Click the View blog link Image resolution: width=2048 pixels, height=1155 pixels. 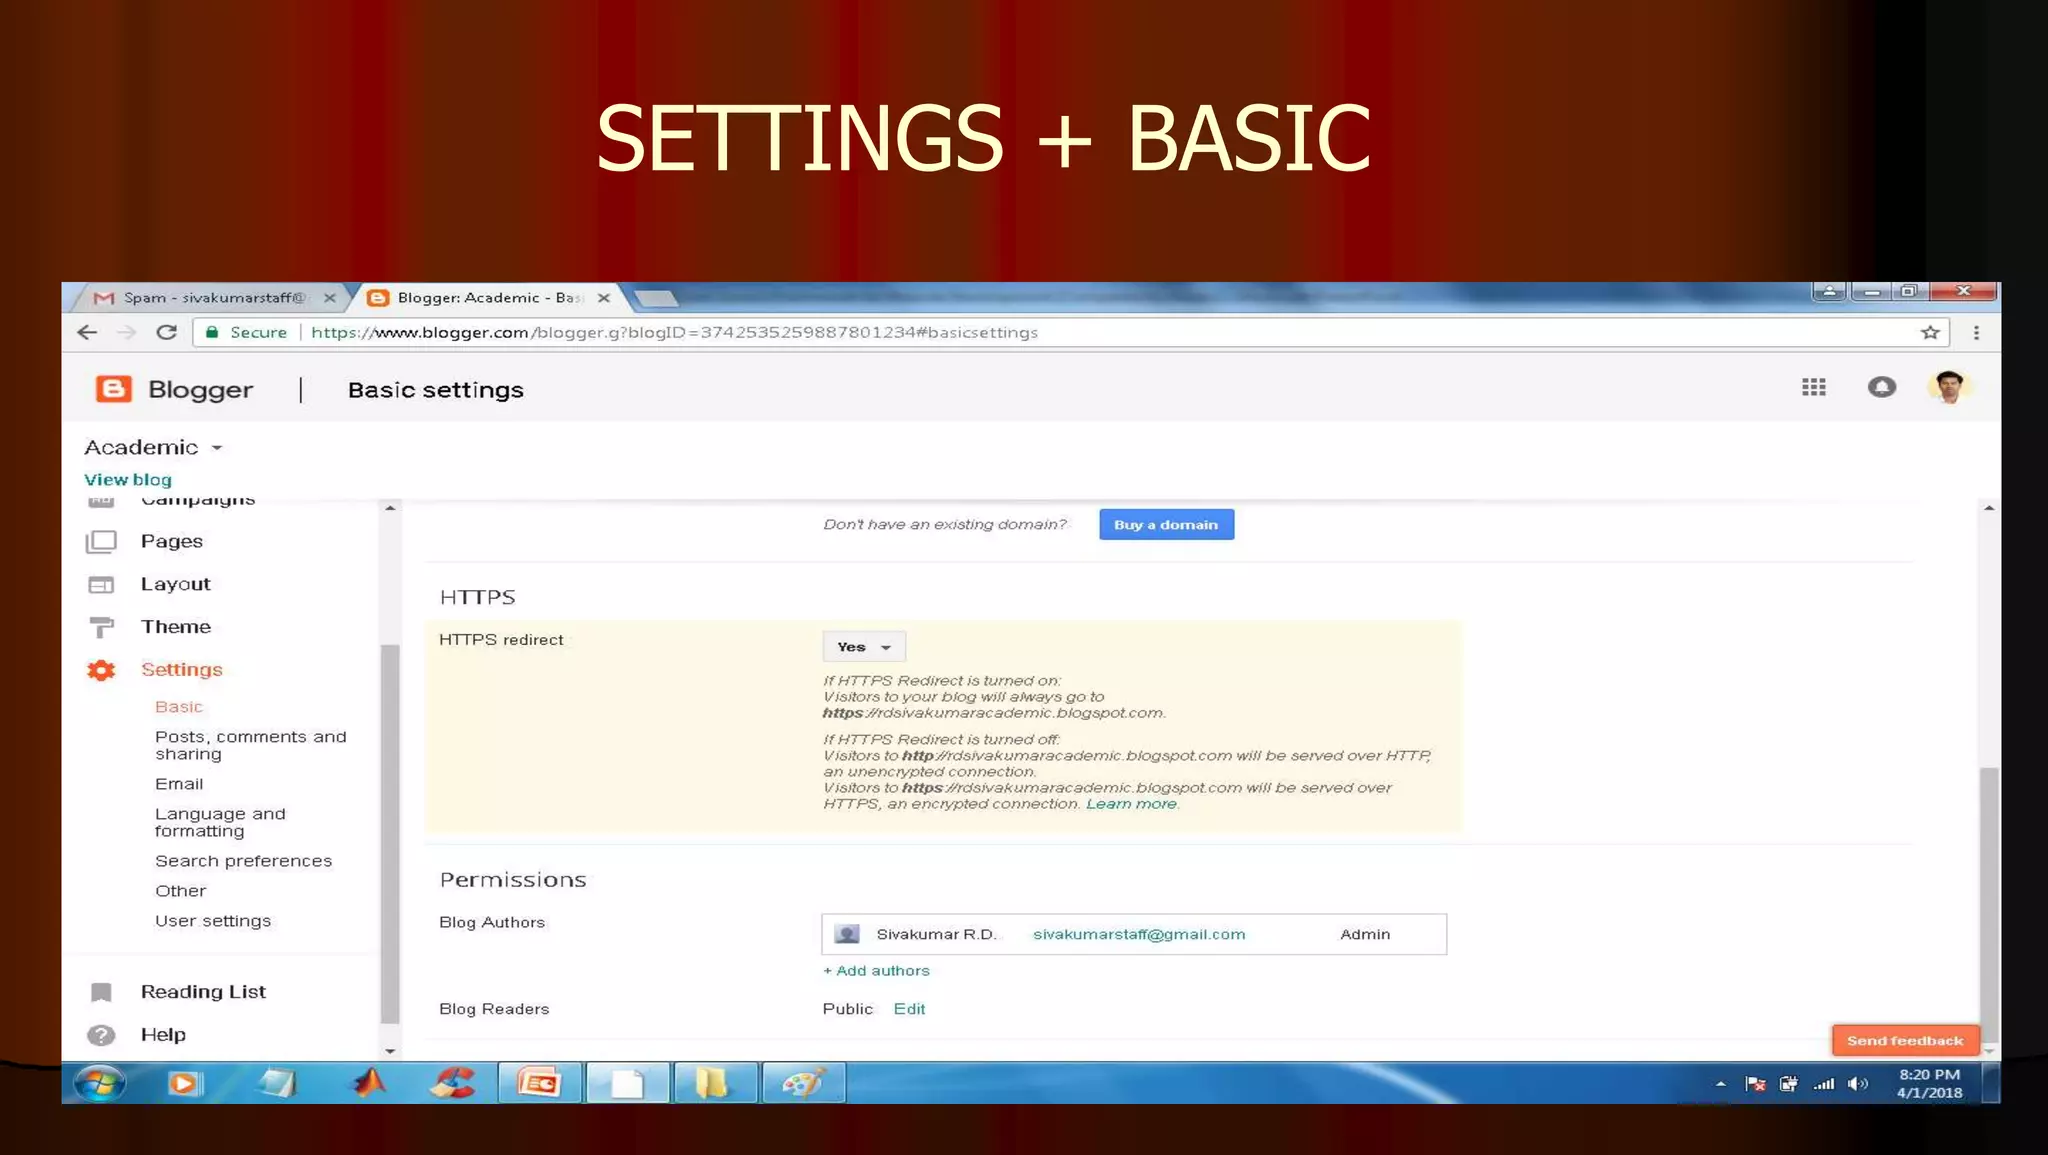[127, 480]
